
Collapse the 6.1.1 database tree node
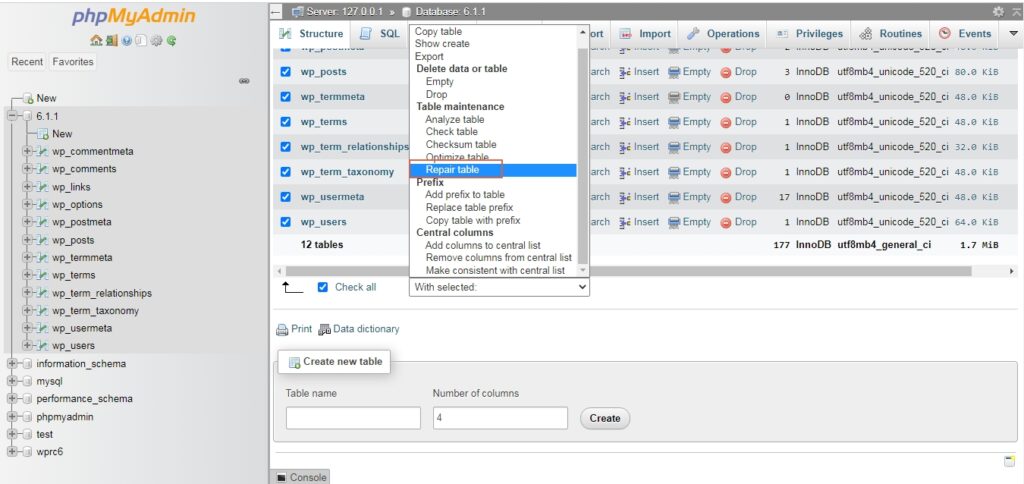tap(12, 116)
